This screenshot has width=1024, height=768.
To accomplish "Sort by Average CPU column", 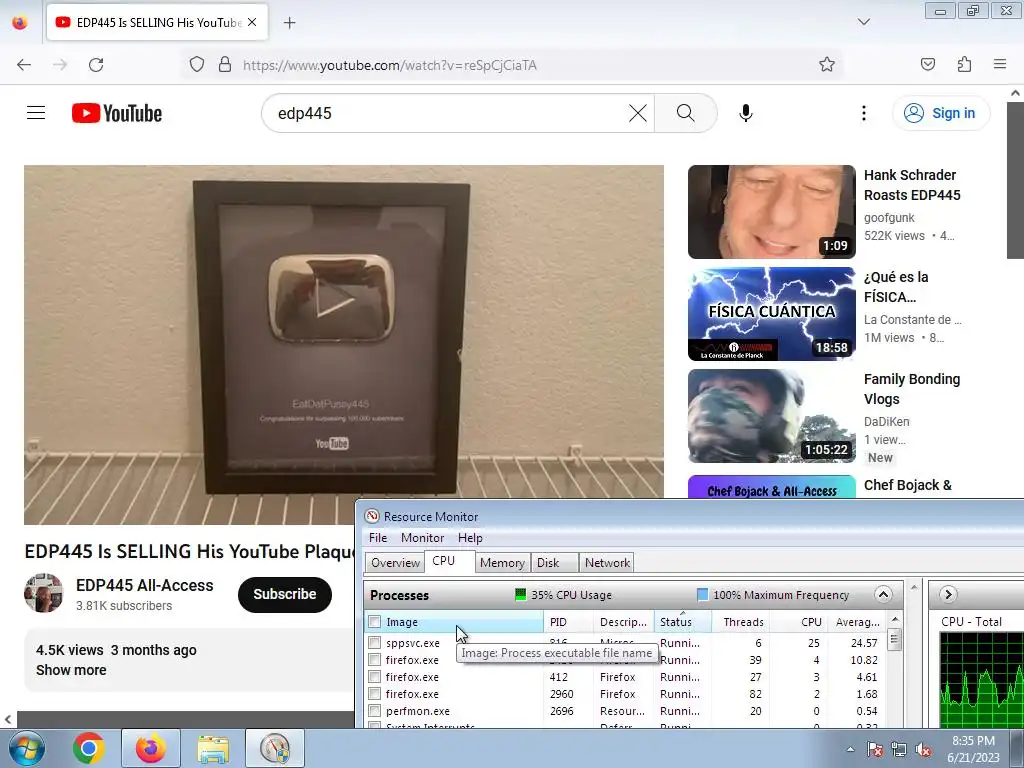I will (857, 622).
